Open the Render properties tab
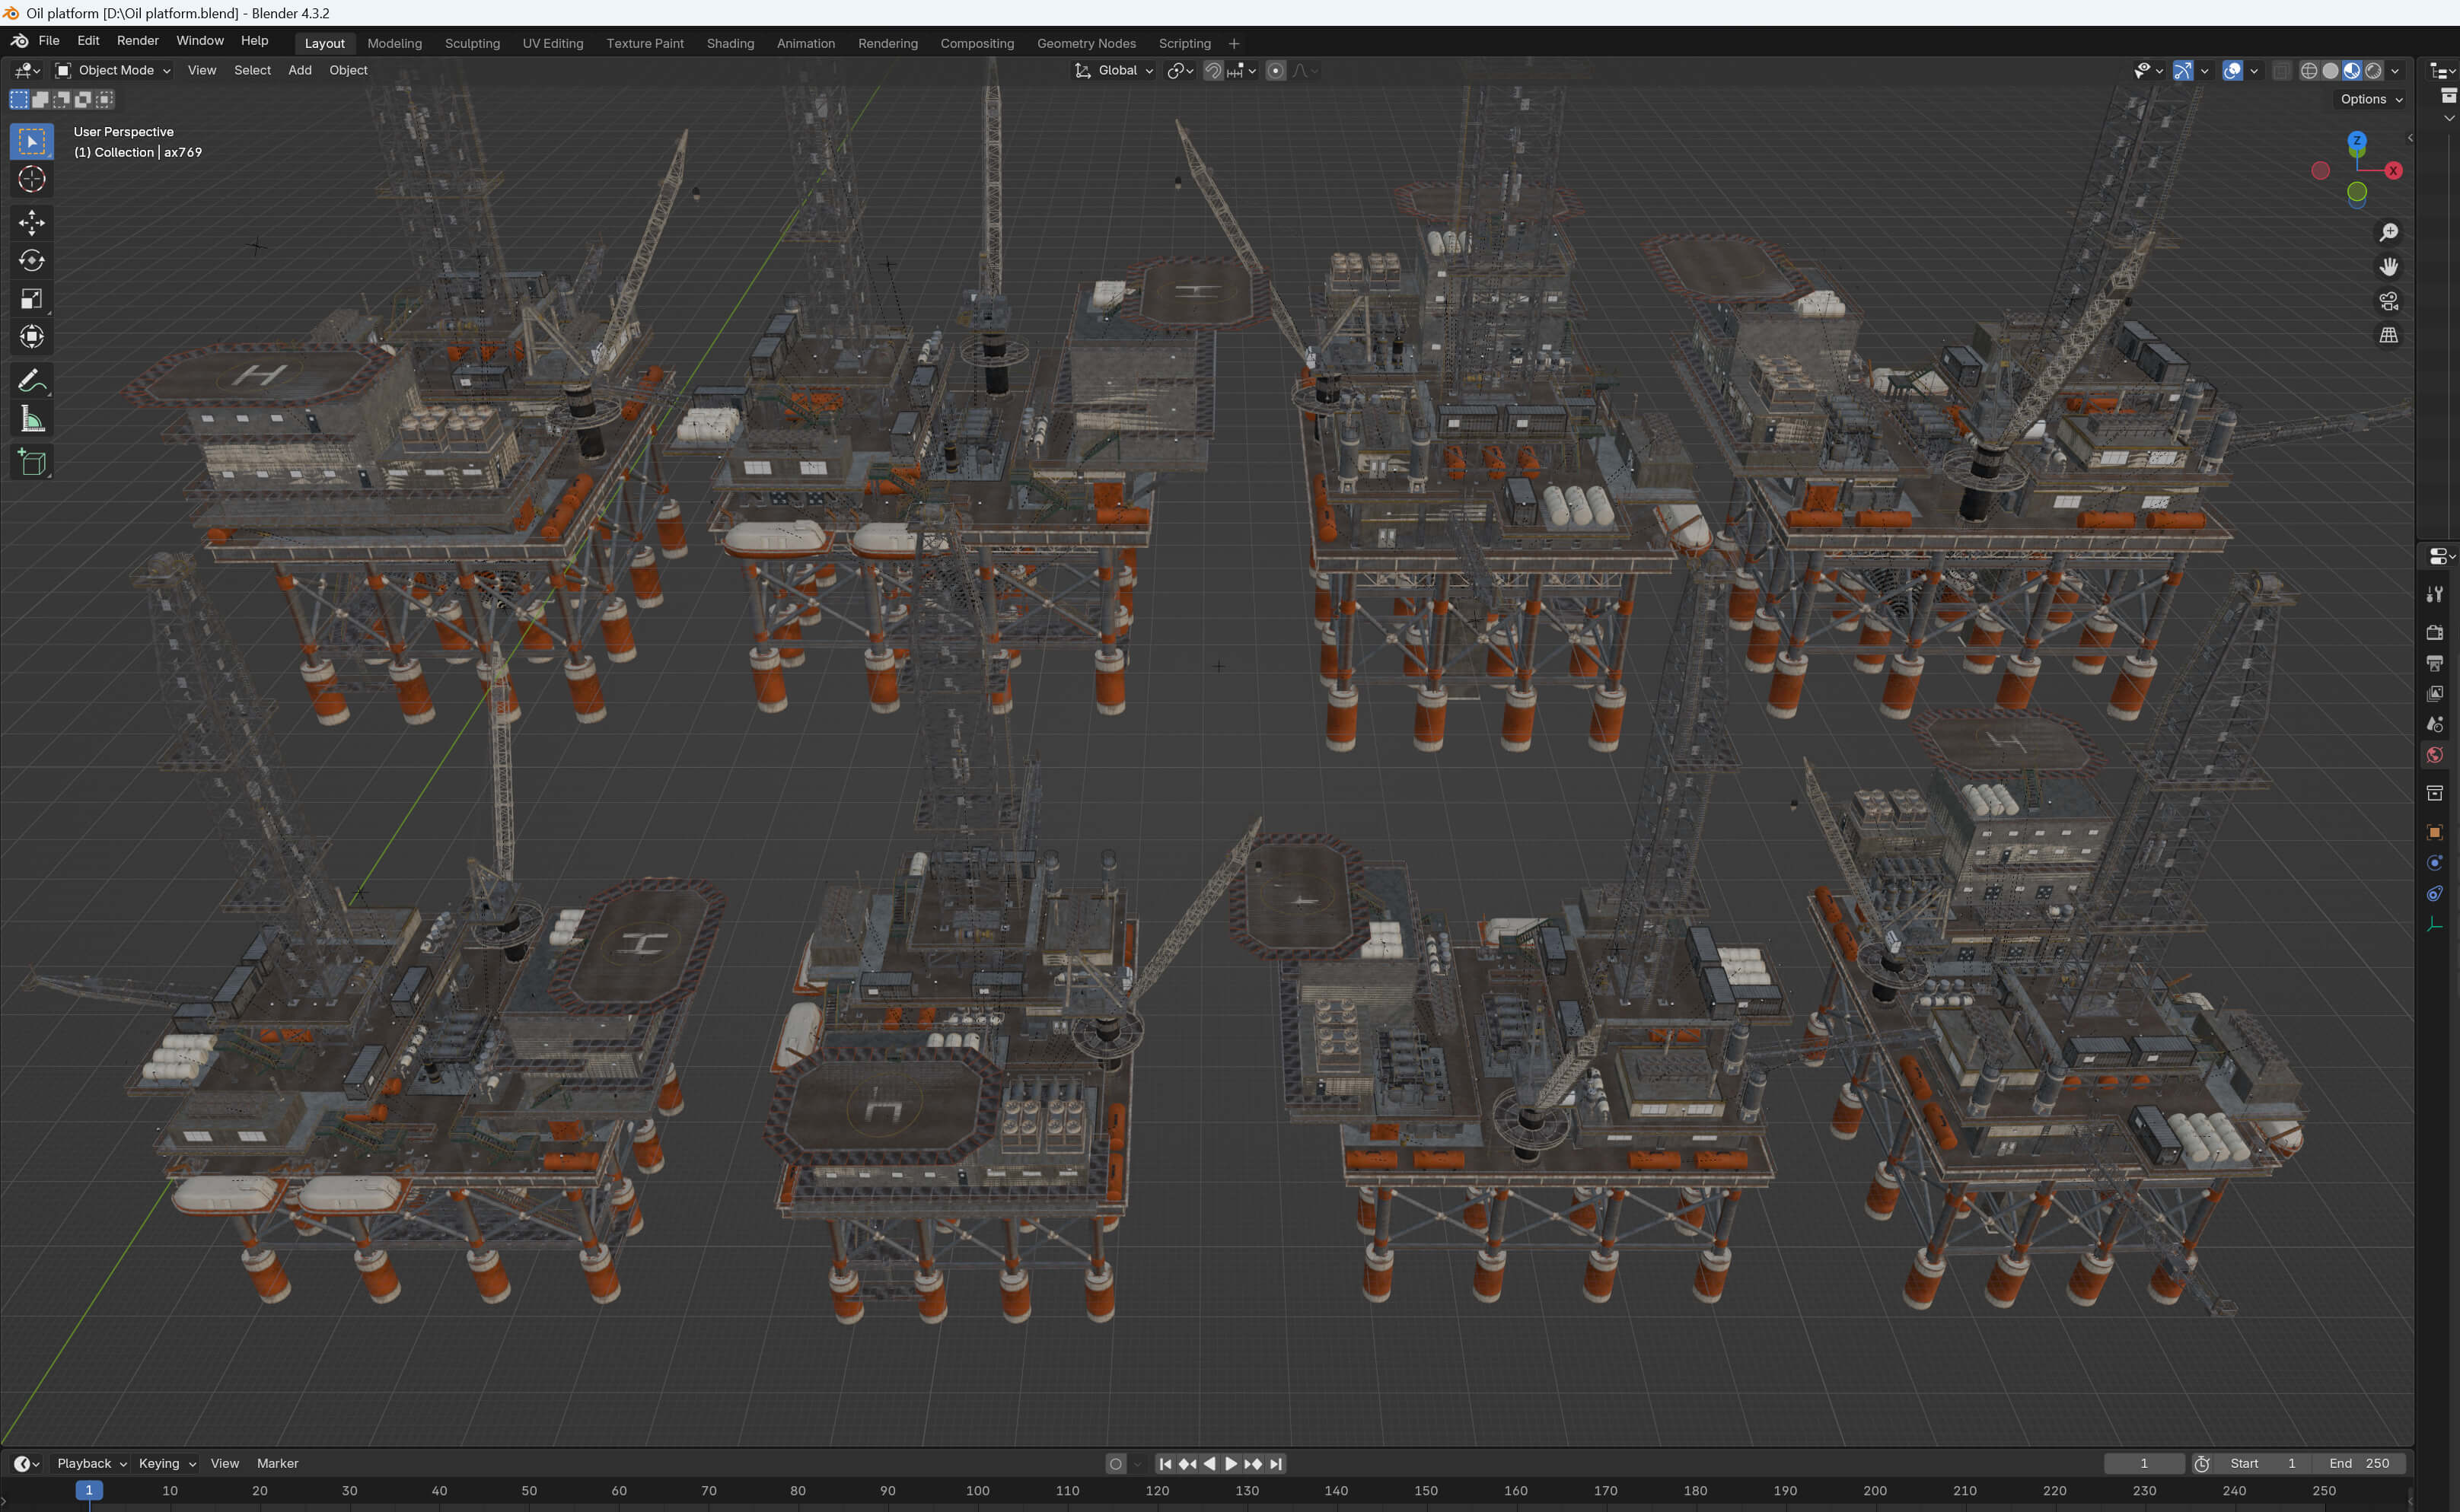The image size is (2460, 1512). pyautogui.click(x=2434, y=632)
